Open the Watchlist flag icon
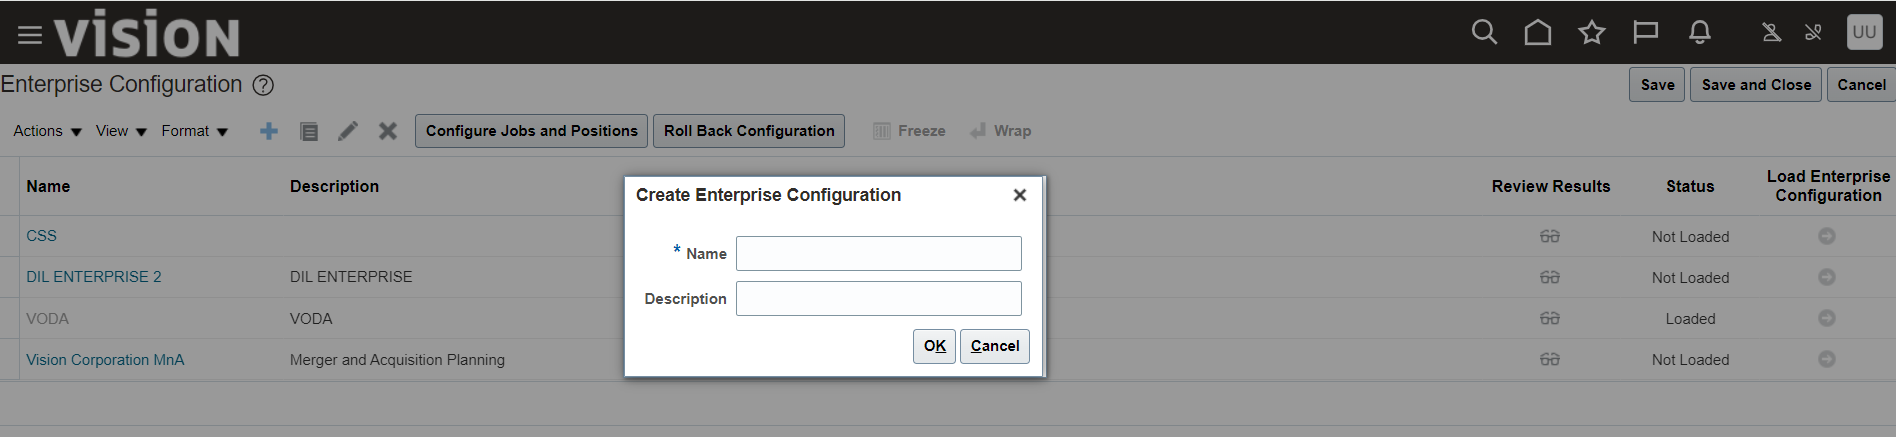The height and width of the screenshot is (437, 1896). (x=1645, y=33)
